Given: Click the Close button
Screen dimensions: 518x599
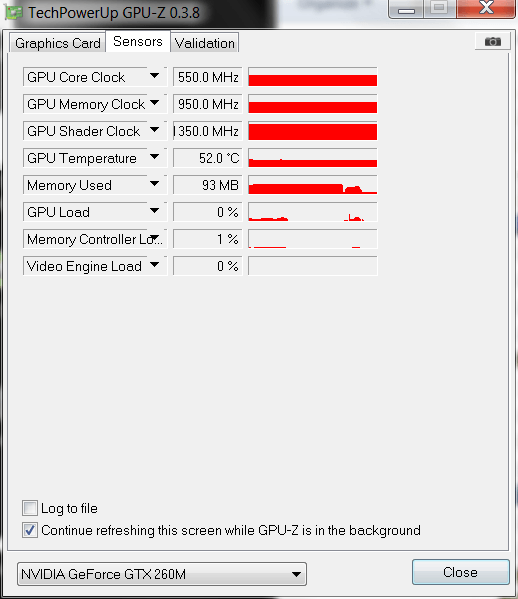Looking at the screenshot, I should click(x=460, y=572).
